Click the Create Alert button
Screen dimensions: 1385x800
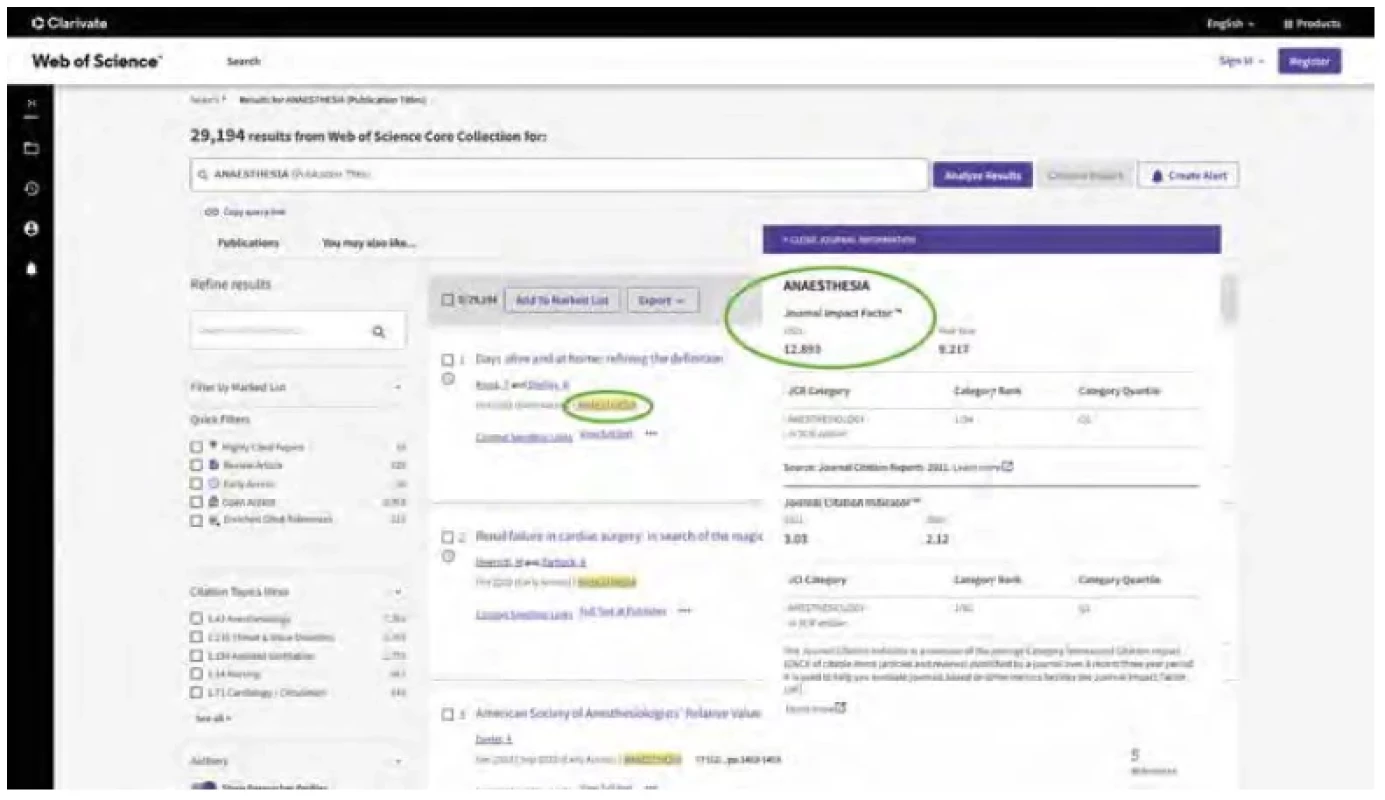coord(1189,176)
